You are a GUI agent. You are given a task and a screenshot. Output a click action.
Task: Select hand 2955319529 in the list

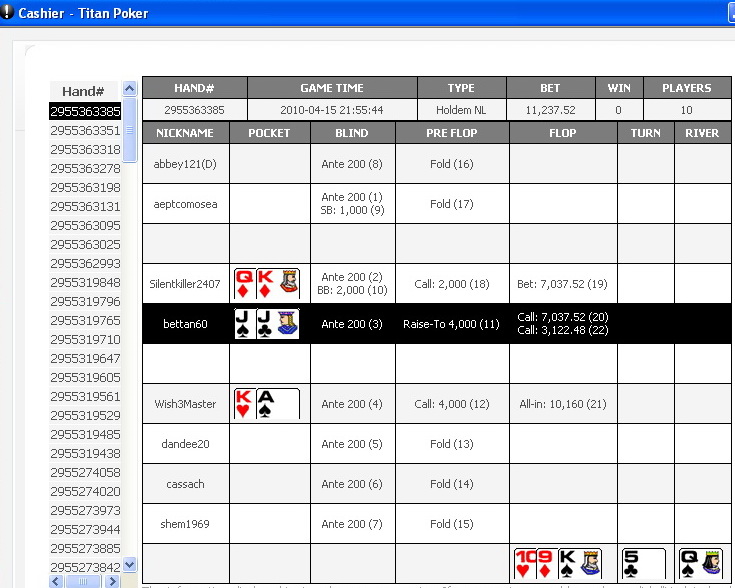85,415
